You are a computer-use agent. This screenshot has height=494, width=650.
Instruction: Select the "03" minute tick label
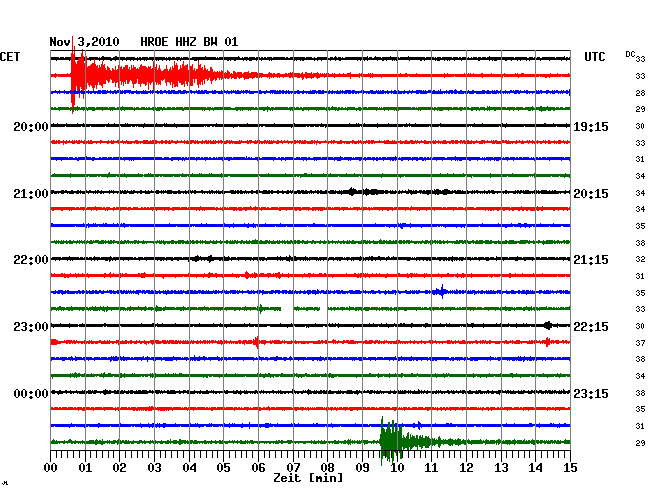click(x=154, y=468)
